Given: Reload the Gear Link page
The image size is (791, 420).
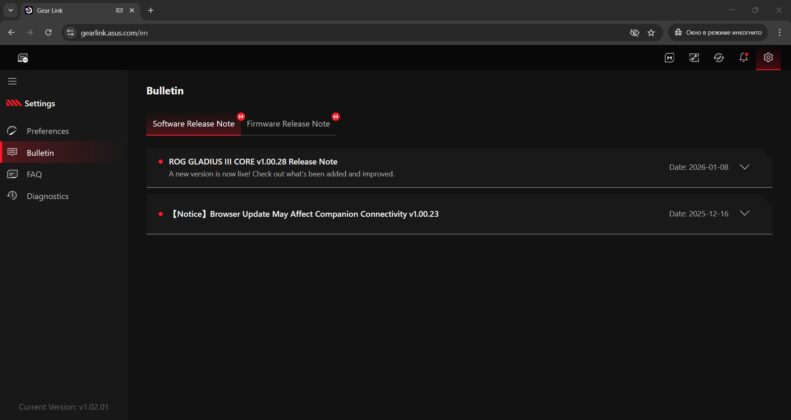Looking at the screenshot, I should coord(48,32).
